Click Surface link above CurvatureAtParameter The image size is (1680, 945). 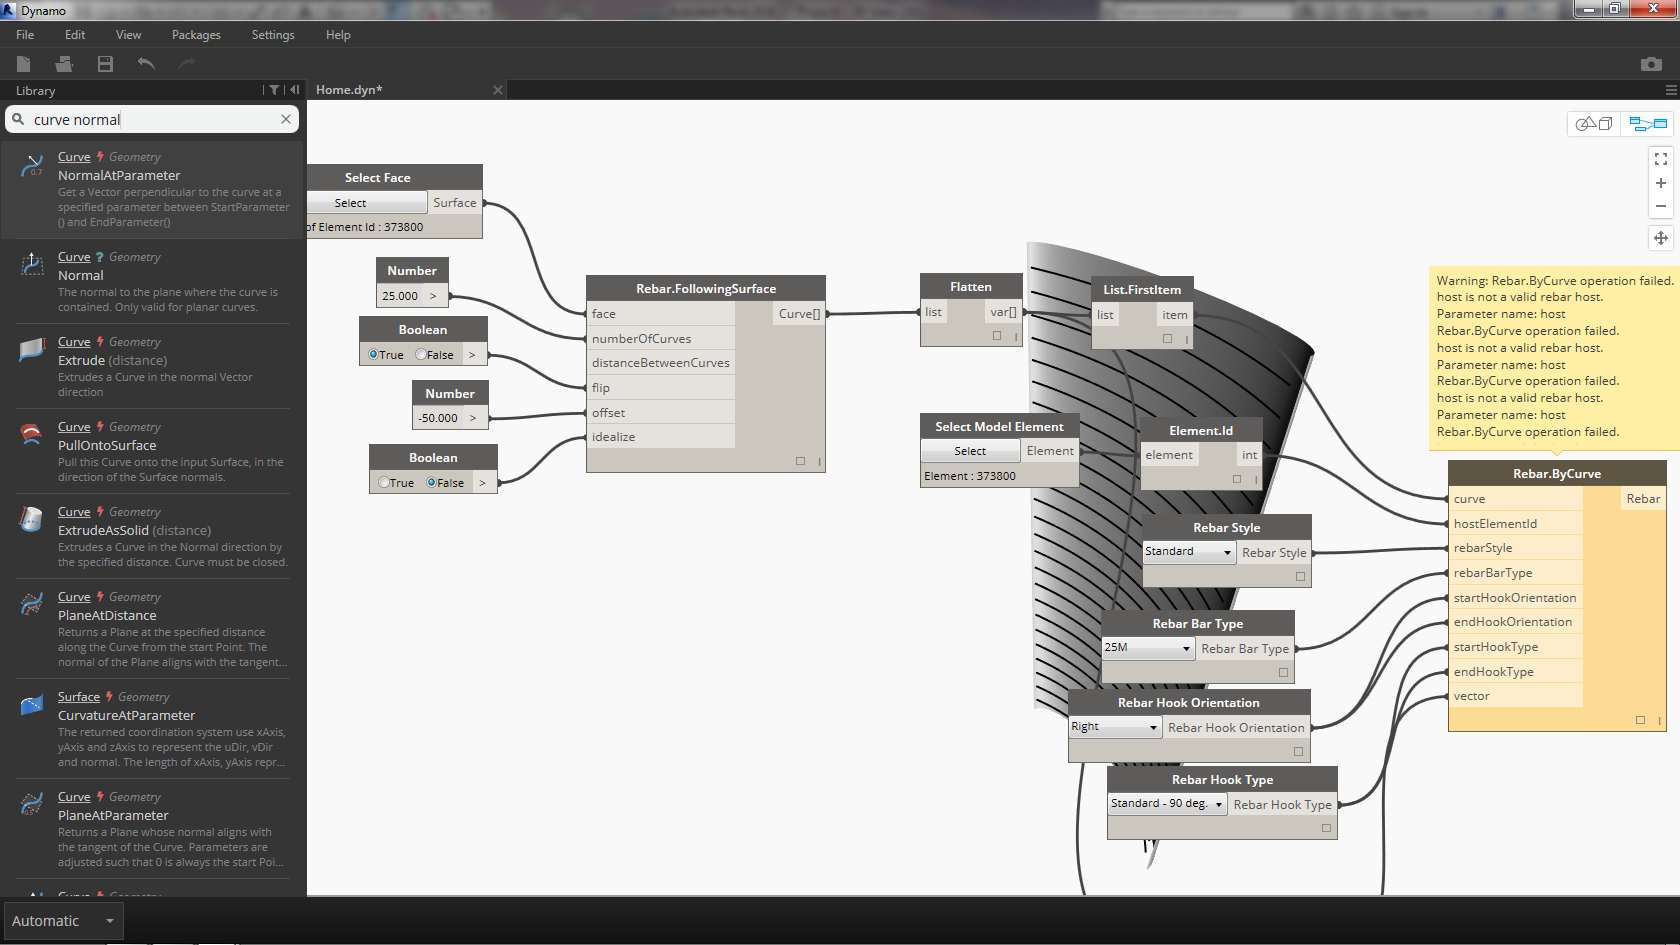point(79,697)
